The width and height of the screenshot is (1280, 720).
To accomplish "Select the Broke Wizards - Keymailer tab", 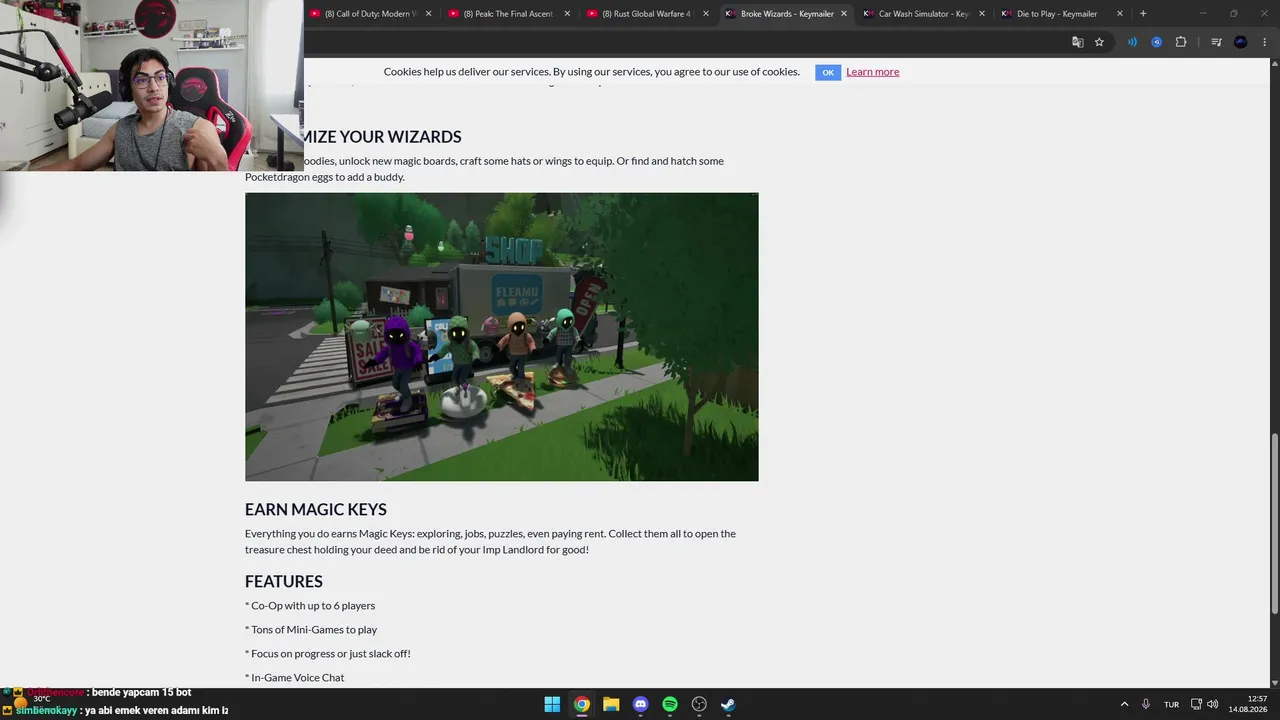I will 786,14.
